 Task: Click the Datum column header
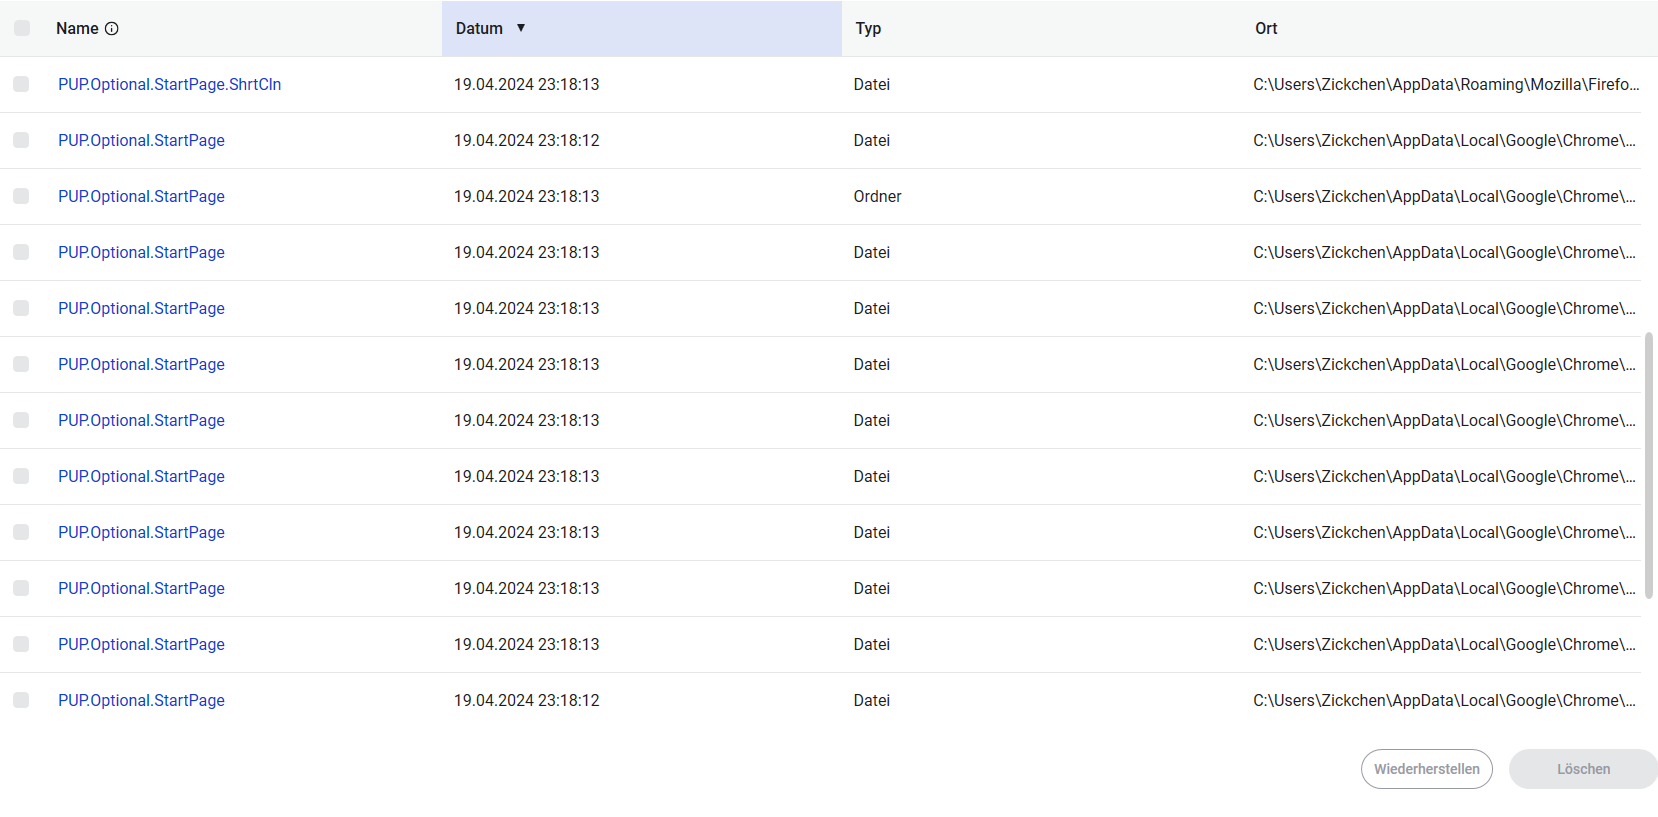click(x=479, y=29)
